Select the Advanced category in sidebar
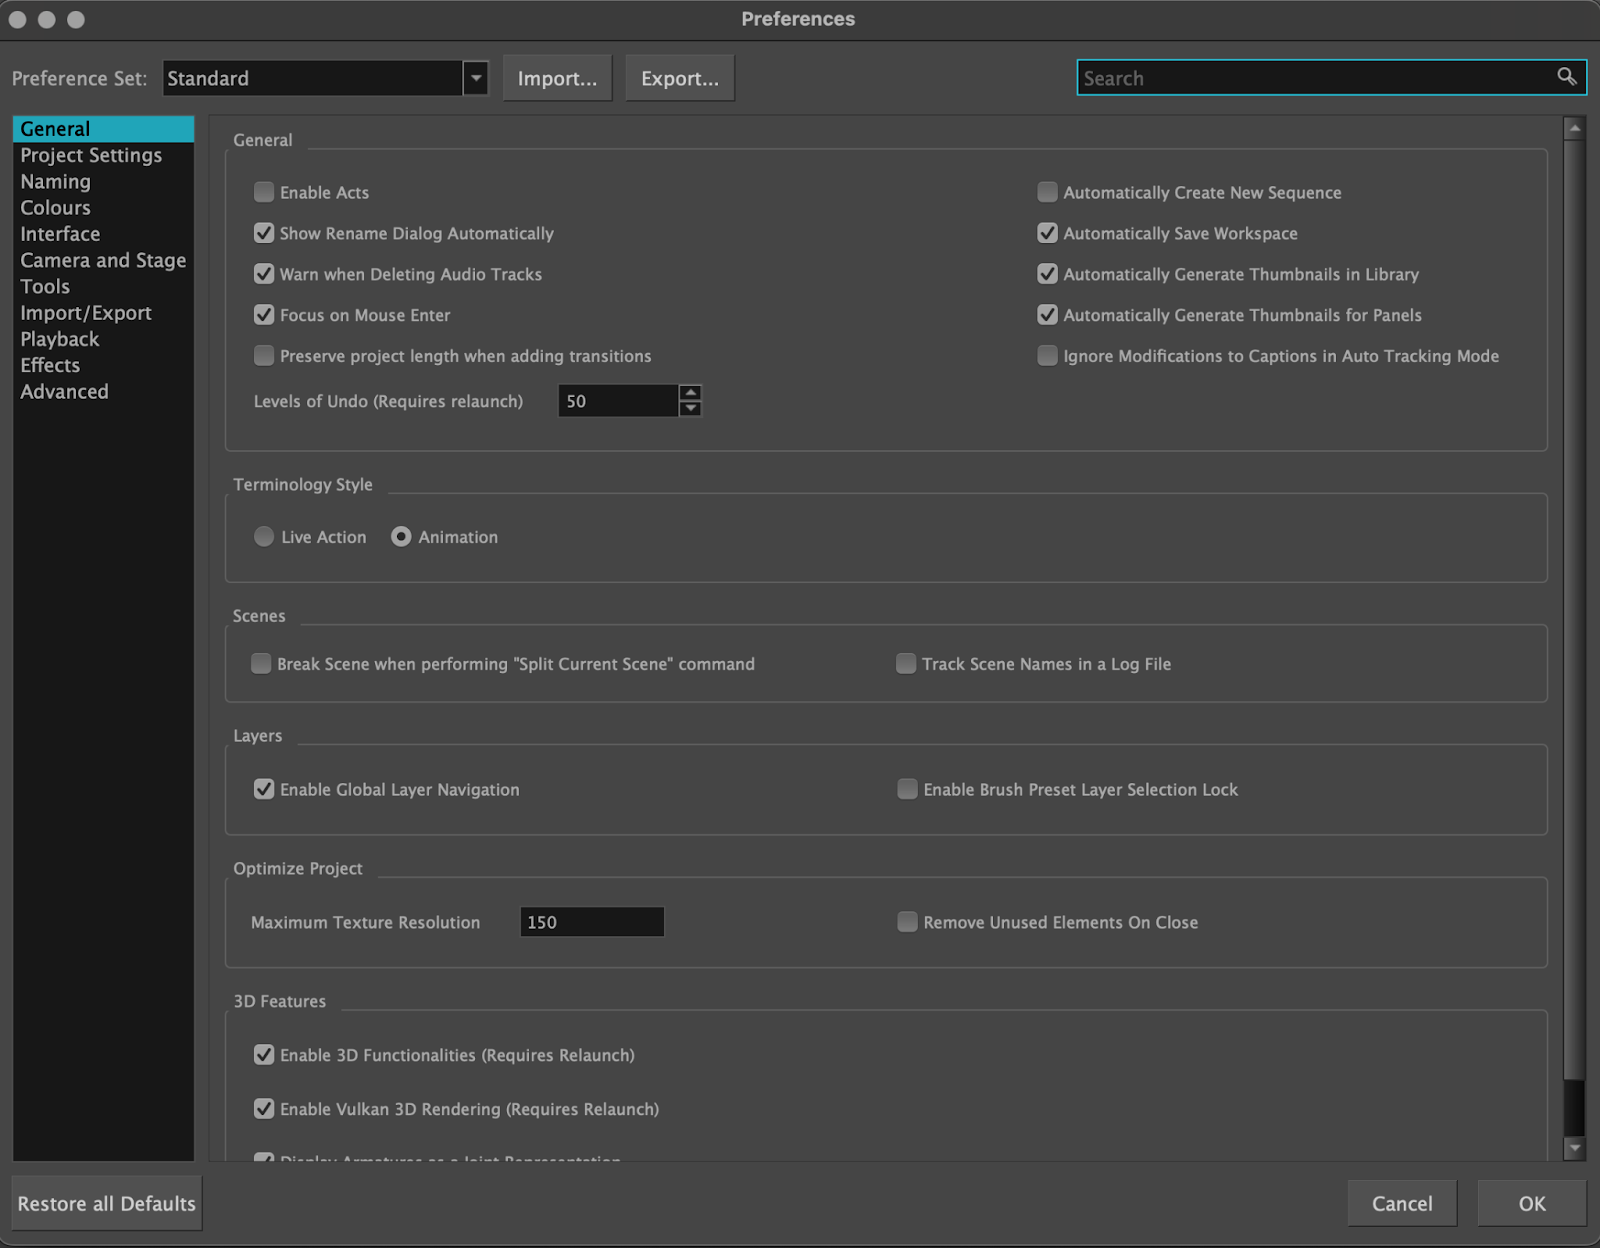 pyautogui.click(x=64, y=391)
